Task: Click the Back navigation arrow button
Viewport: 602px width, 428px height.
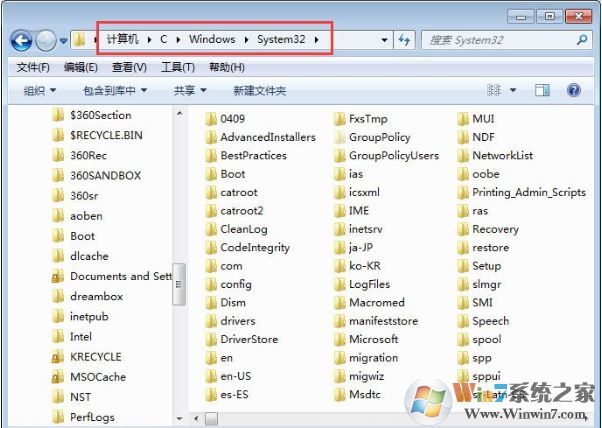Action: (21, 41)
